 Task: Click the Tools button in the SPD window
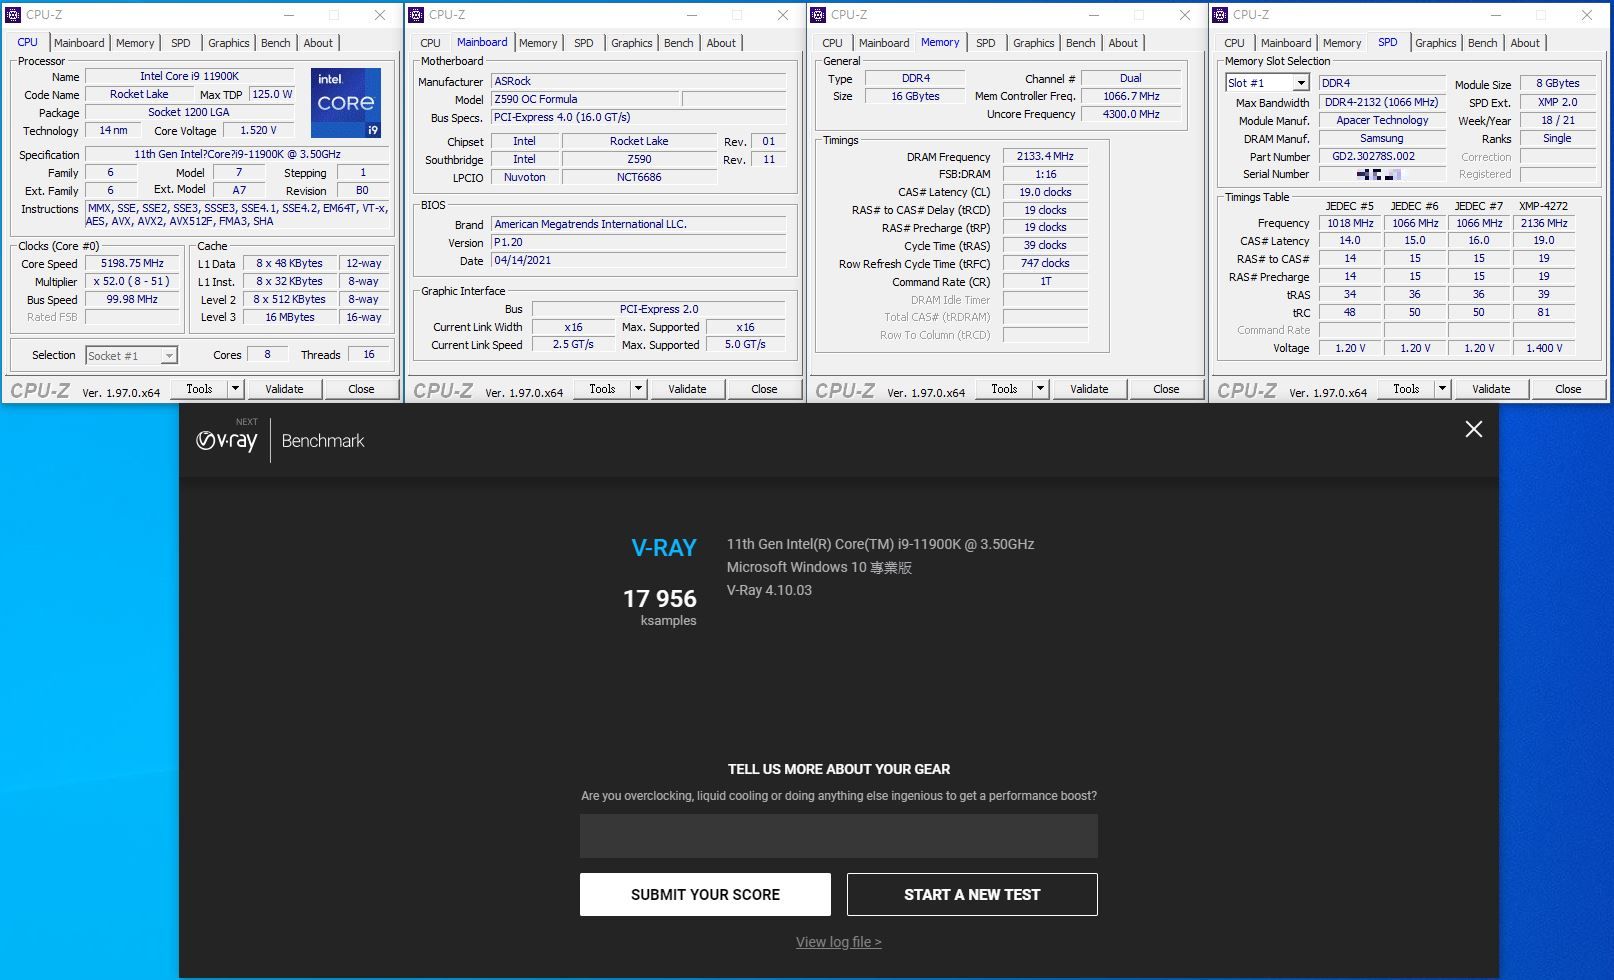pyautogui.click(x=1406, y=389)
